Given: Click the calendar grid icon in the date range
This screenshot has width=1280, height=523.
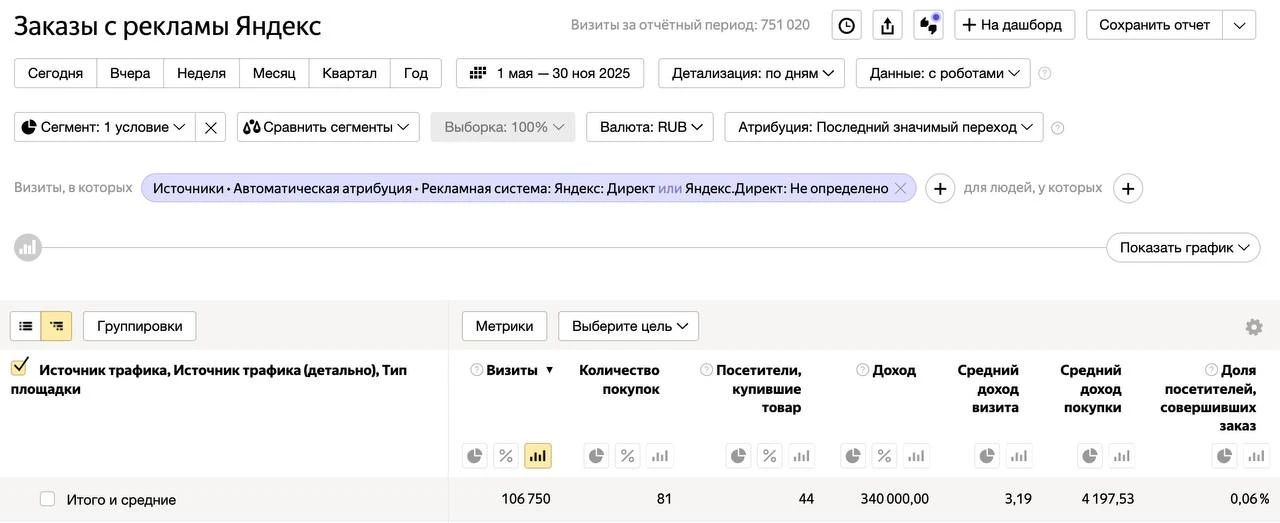Looking at the screenshot, I should point(478,73).
